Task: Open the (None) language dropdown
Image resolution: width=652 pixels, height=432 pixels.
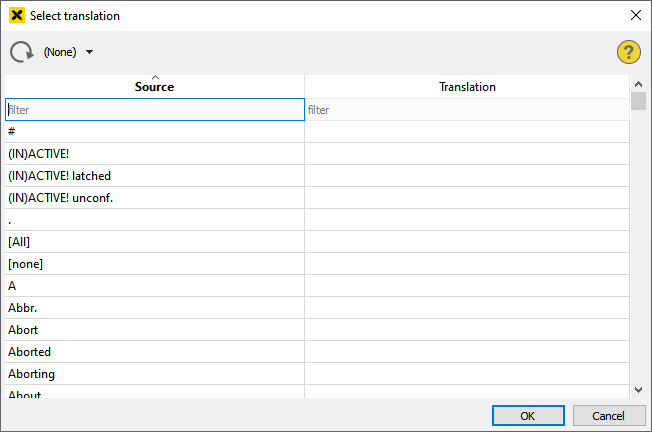Action: (x=68, y=52)
